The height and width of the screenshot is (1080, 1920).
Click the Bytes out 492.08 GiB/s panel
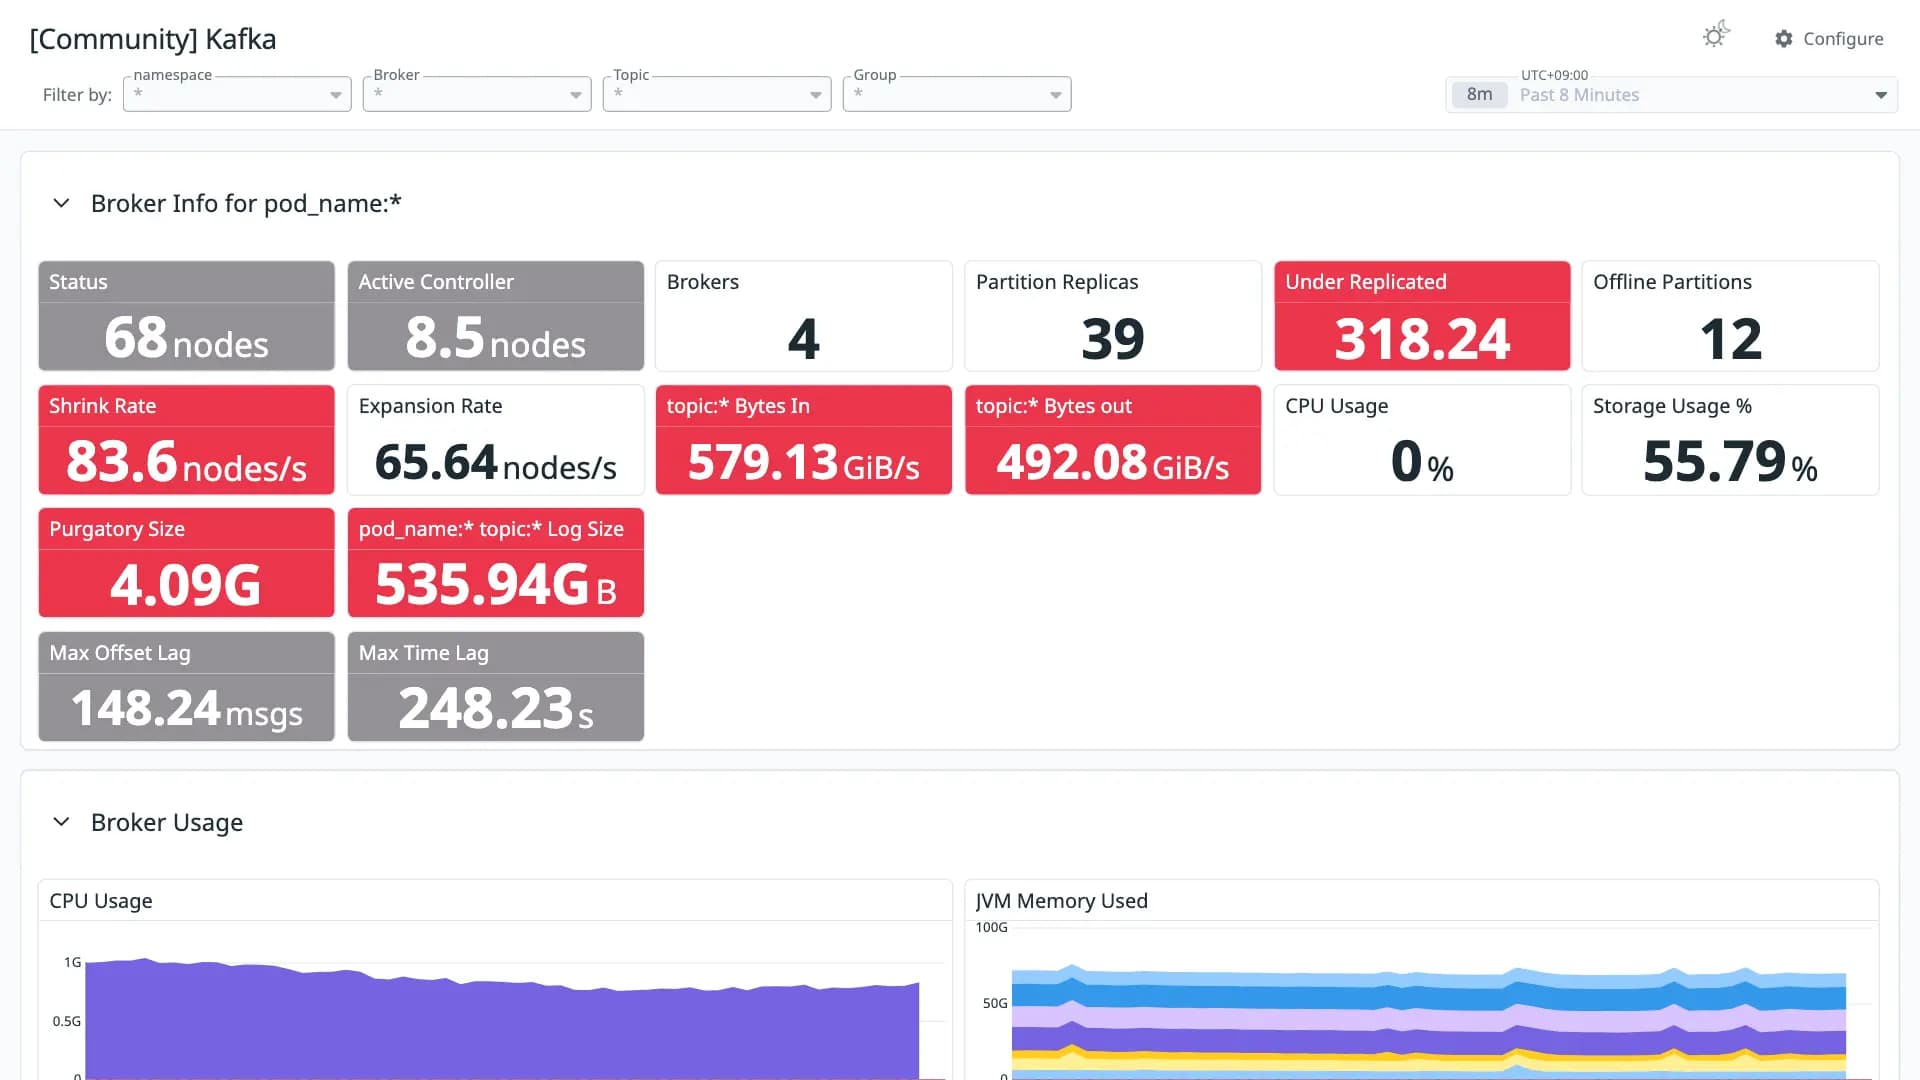point(1113,440)
